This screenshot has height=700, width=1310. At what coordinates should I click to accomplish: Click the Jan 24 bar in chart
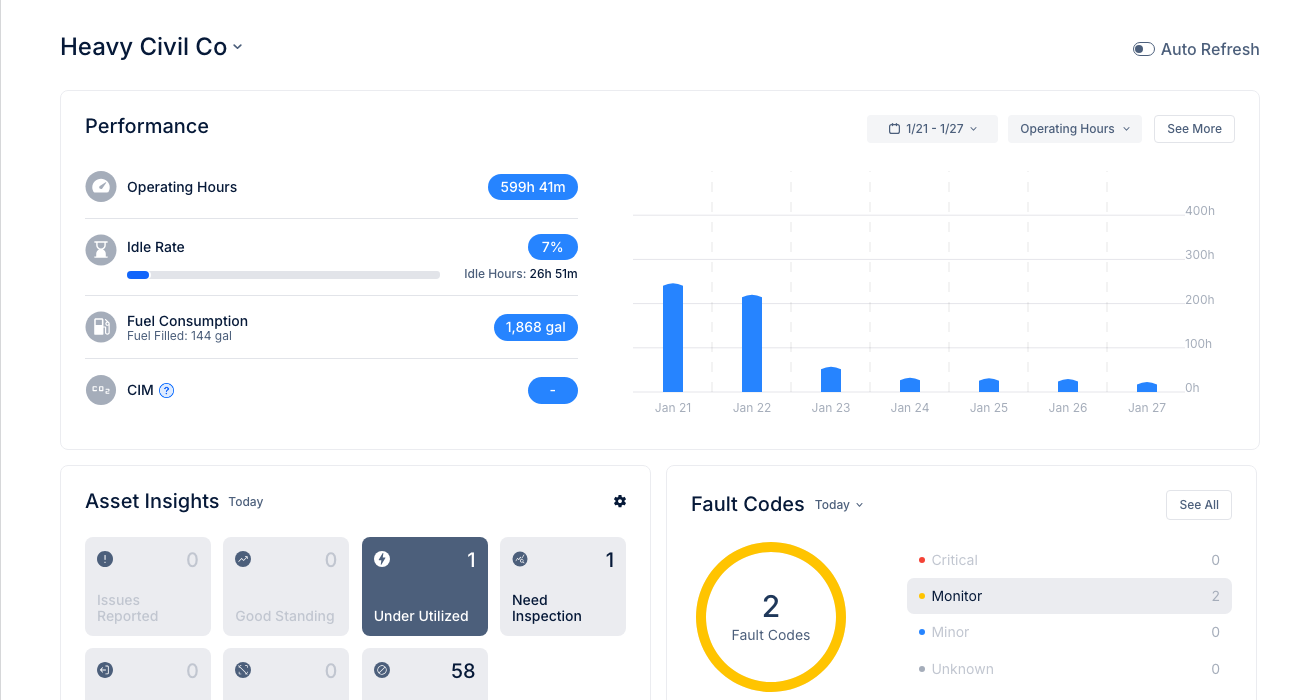pyautogui.click(x=910, y=385)
